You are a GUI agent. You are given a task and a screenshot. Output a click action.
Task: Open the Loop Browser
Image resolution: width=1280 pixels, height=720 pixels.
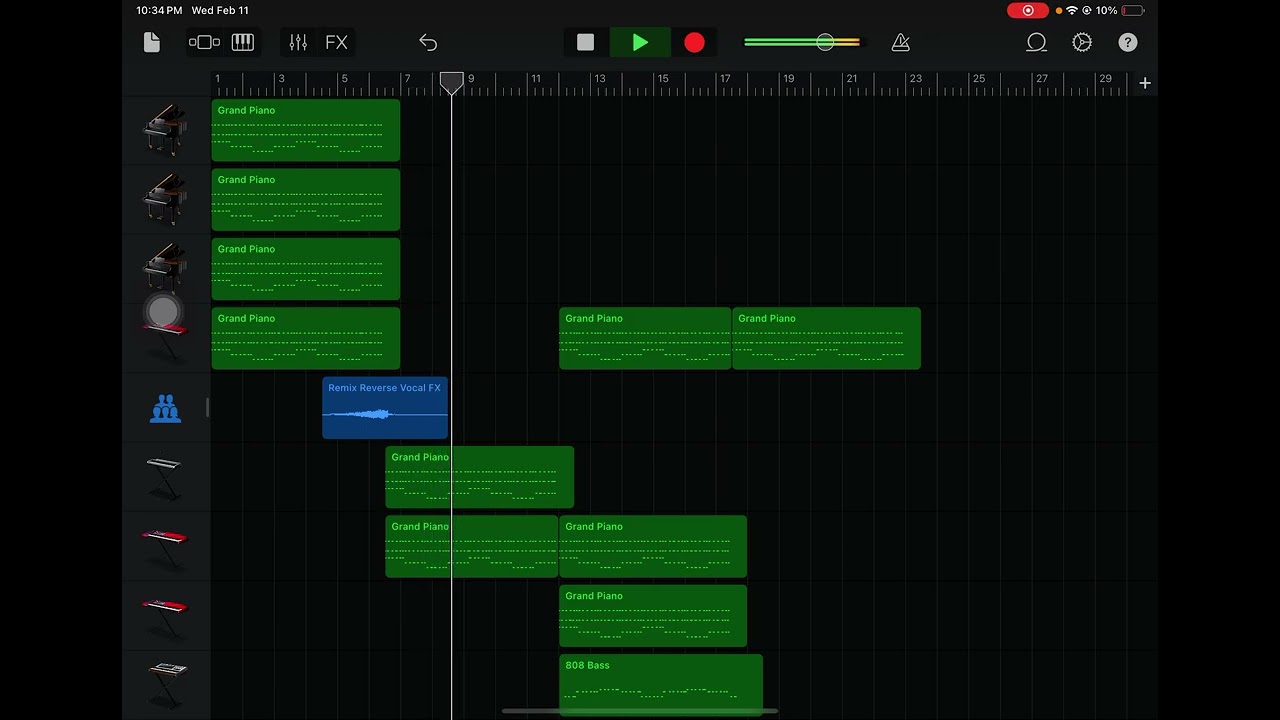coord(1036,42)
